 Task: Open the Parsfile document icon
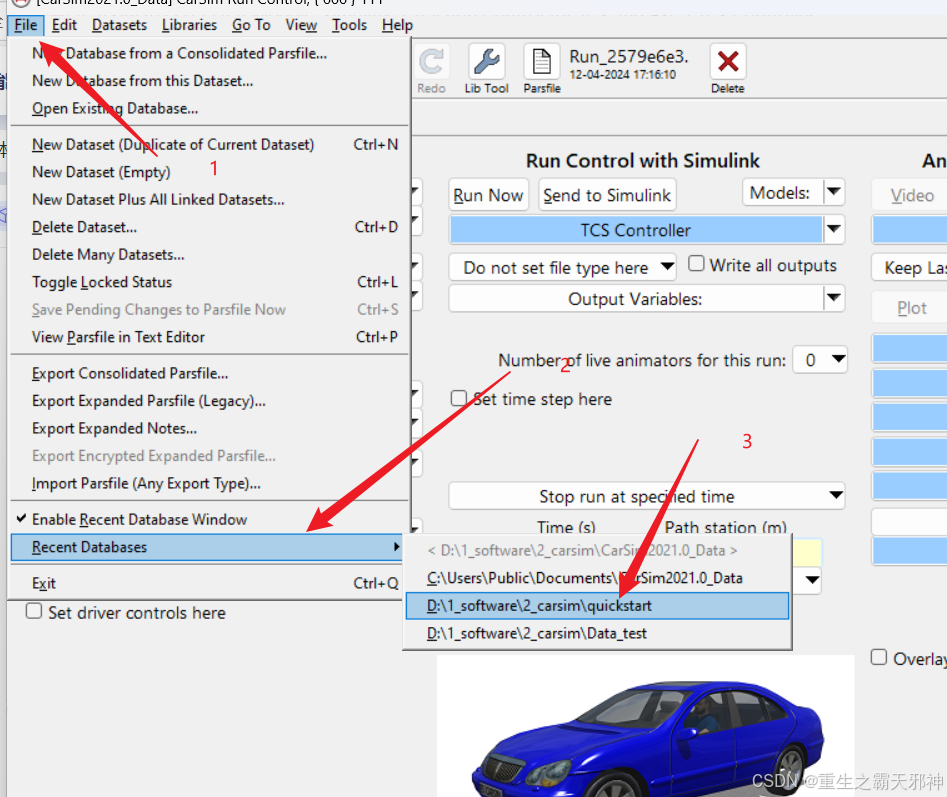[x=541, y=62]
